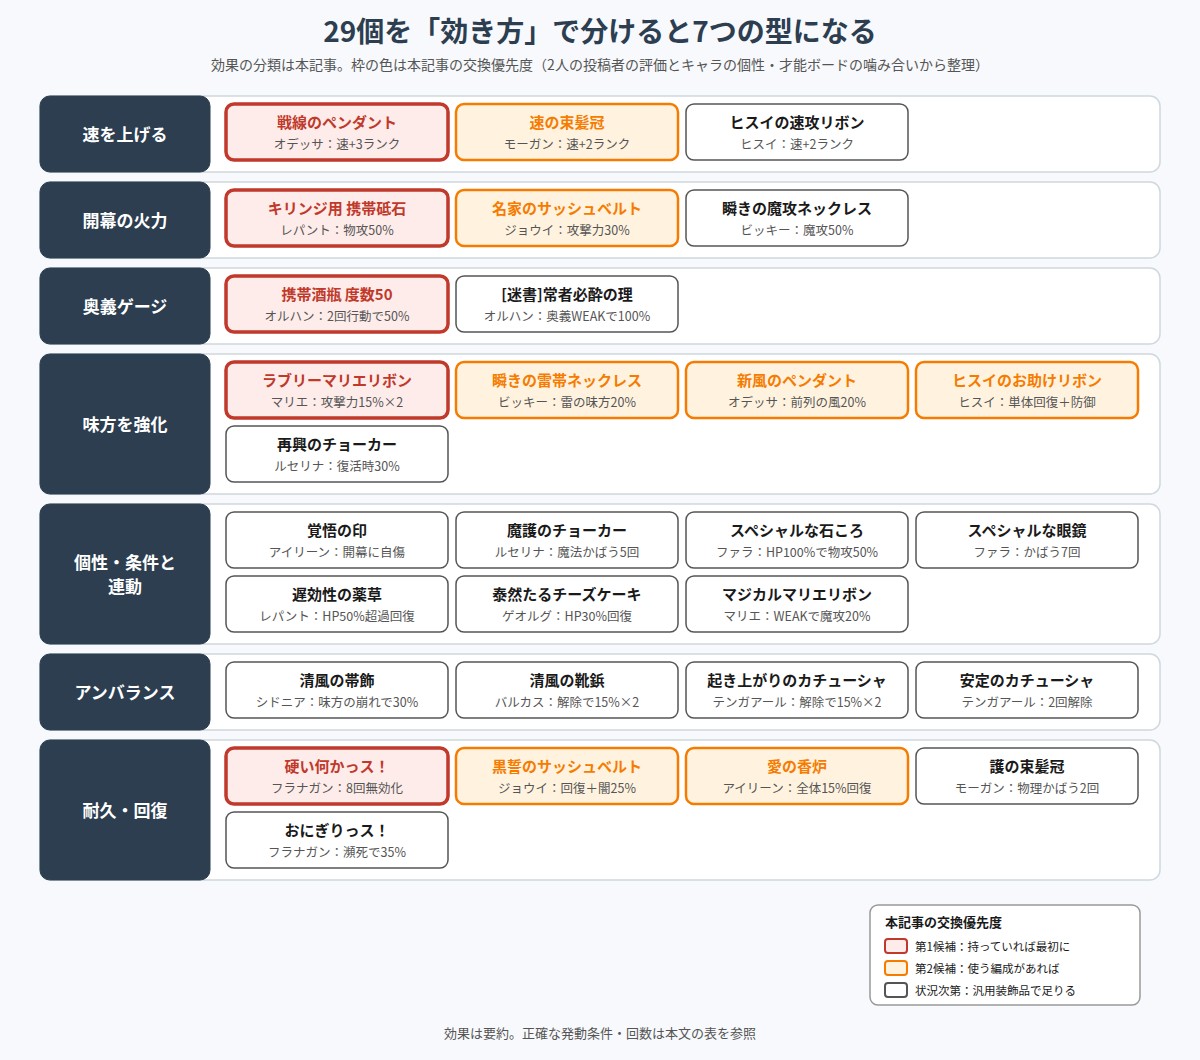Click スペシャルな石ころ card

point(797,540)
